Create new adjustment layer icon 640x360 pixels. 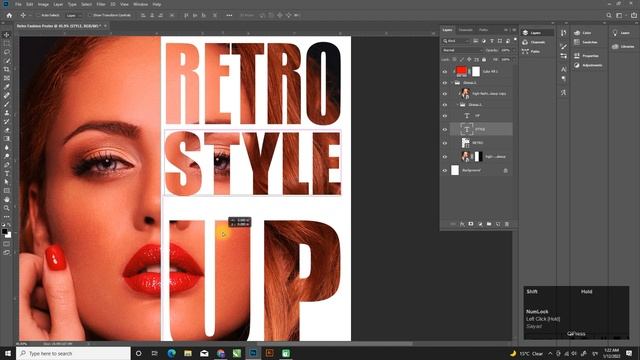pyautogui.click(x=480, y=224)
